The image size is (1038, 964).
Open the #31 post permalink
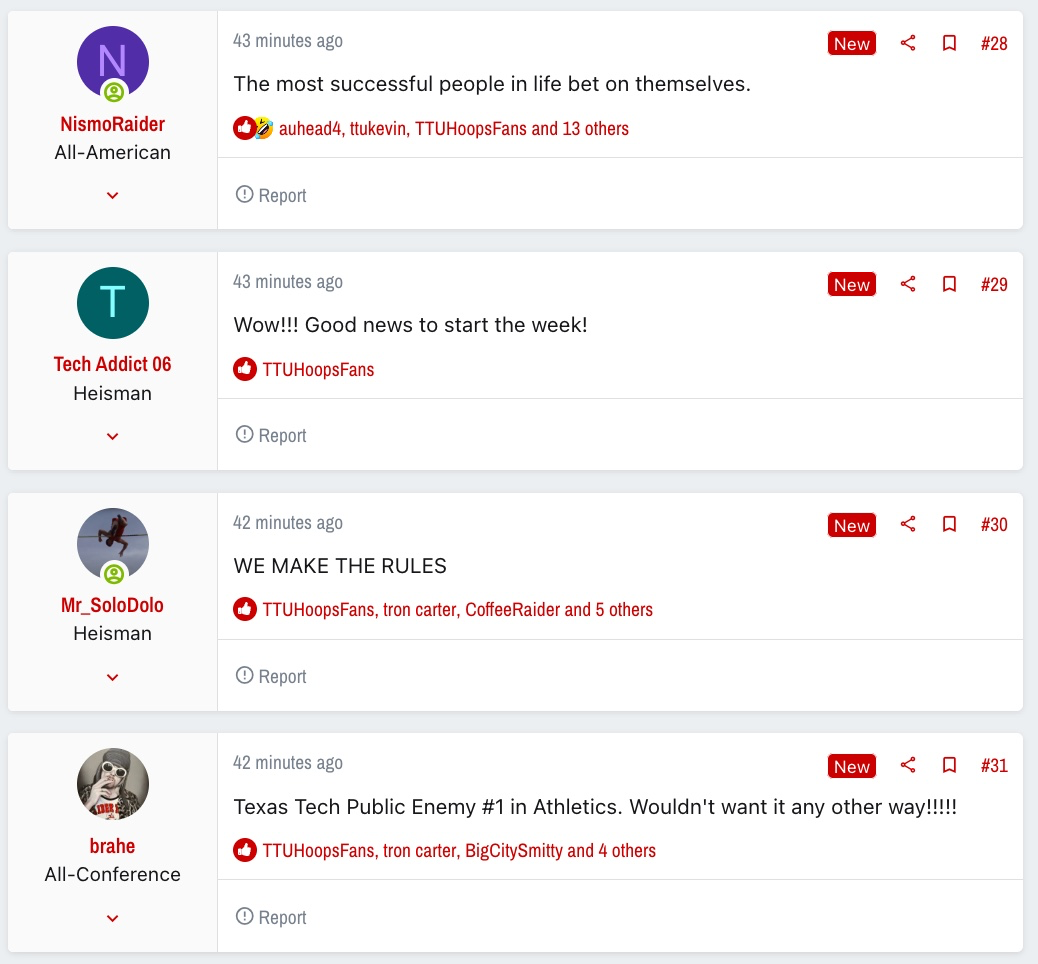994,765
